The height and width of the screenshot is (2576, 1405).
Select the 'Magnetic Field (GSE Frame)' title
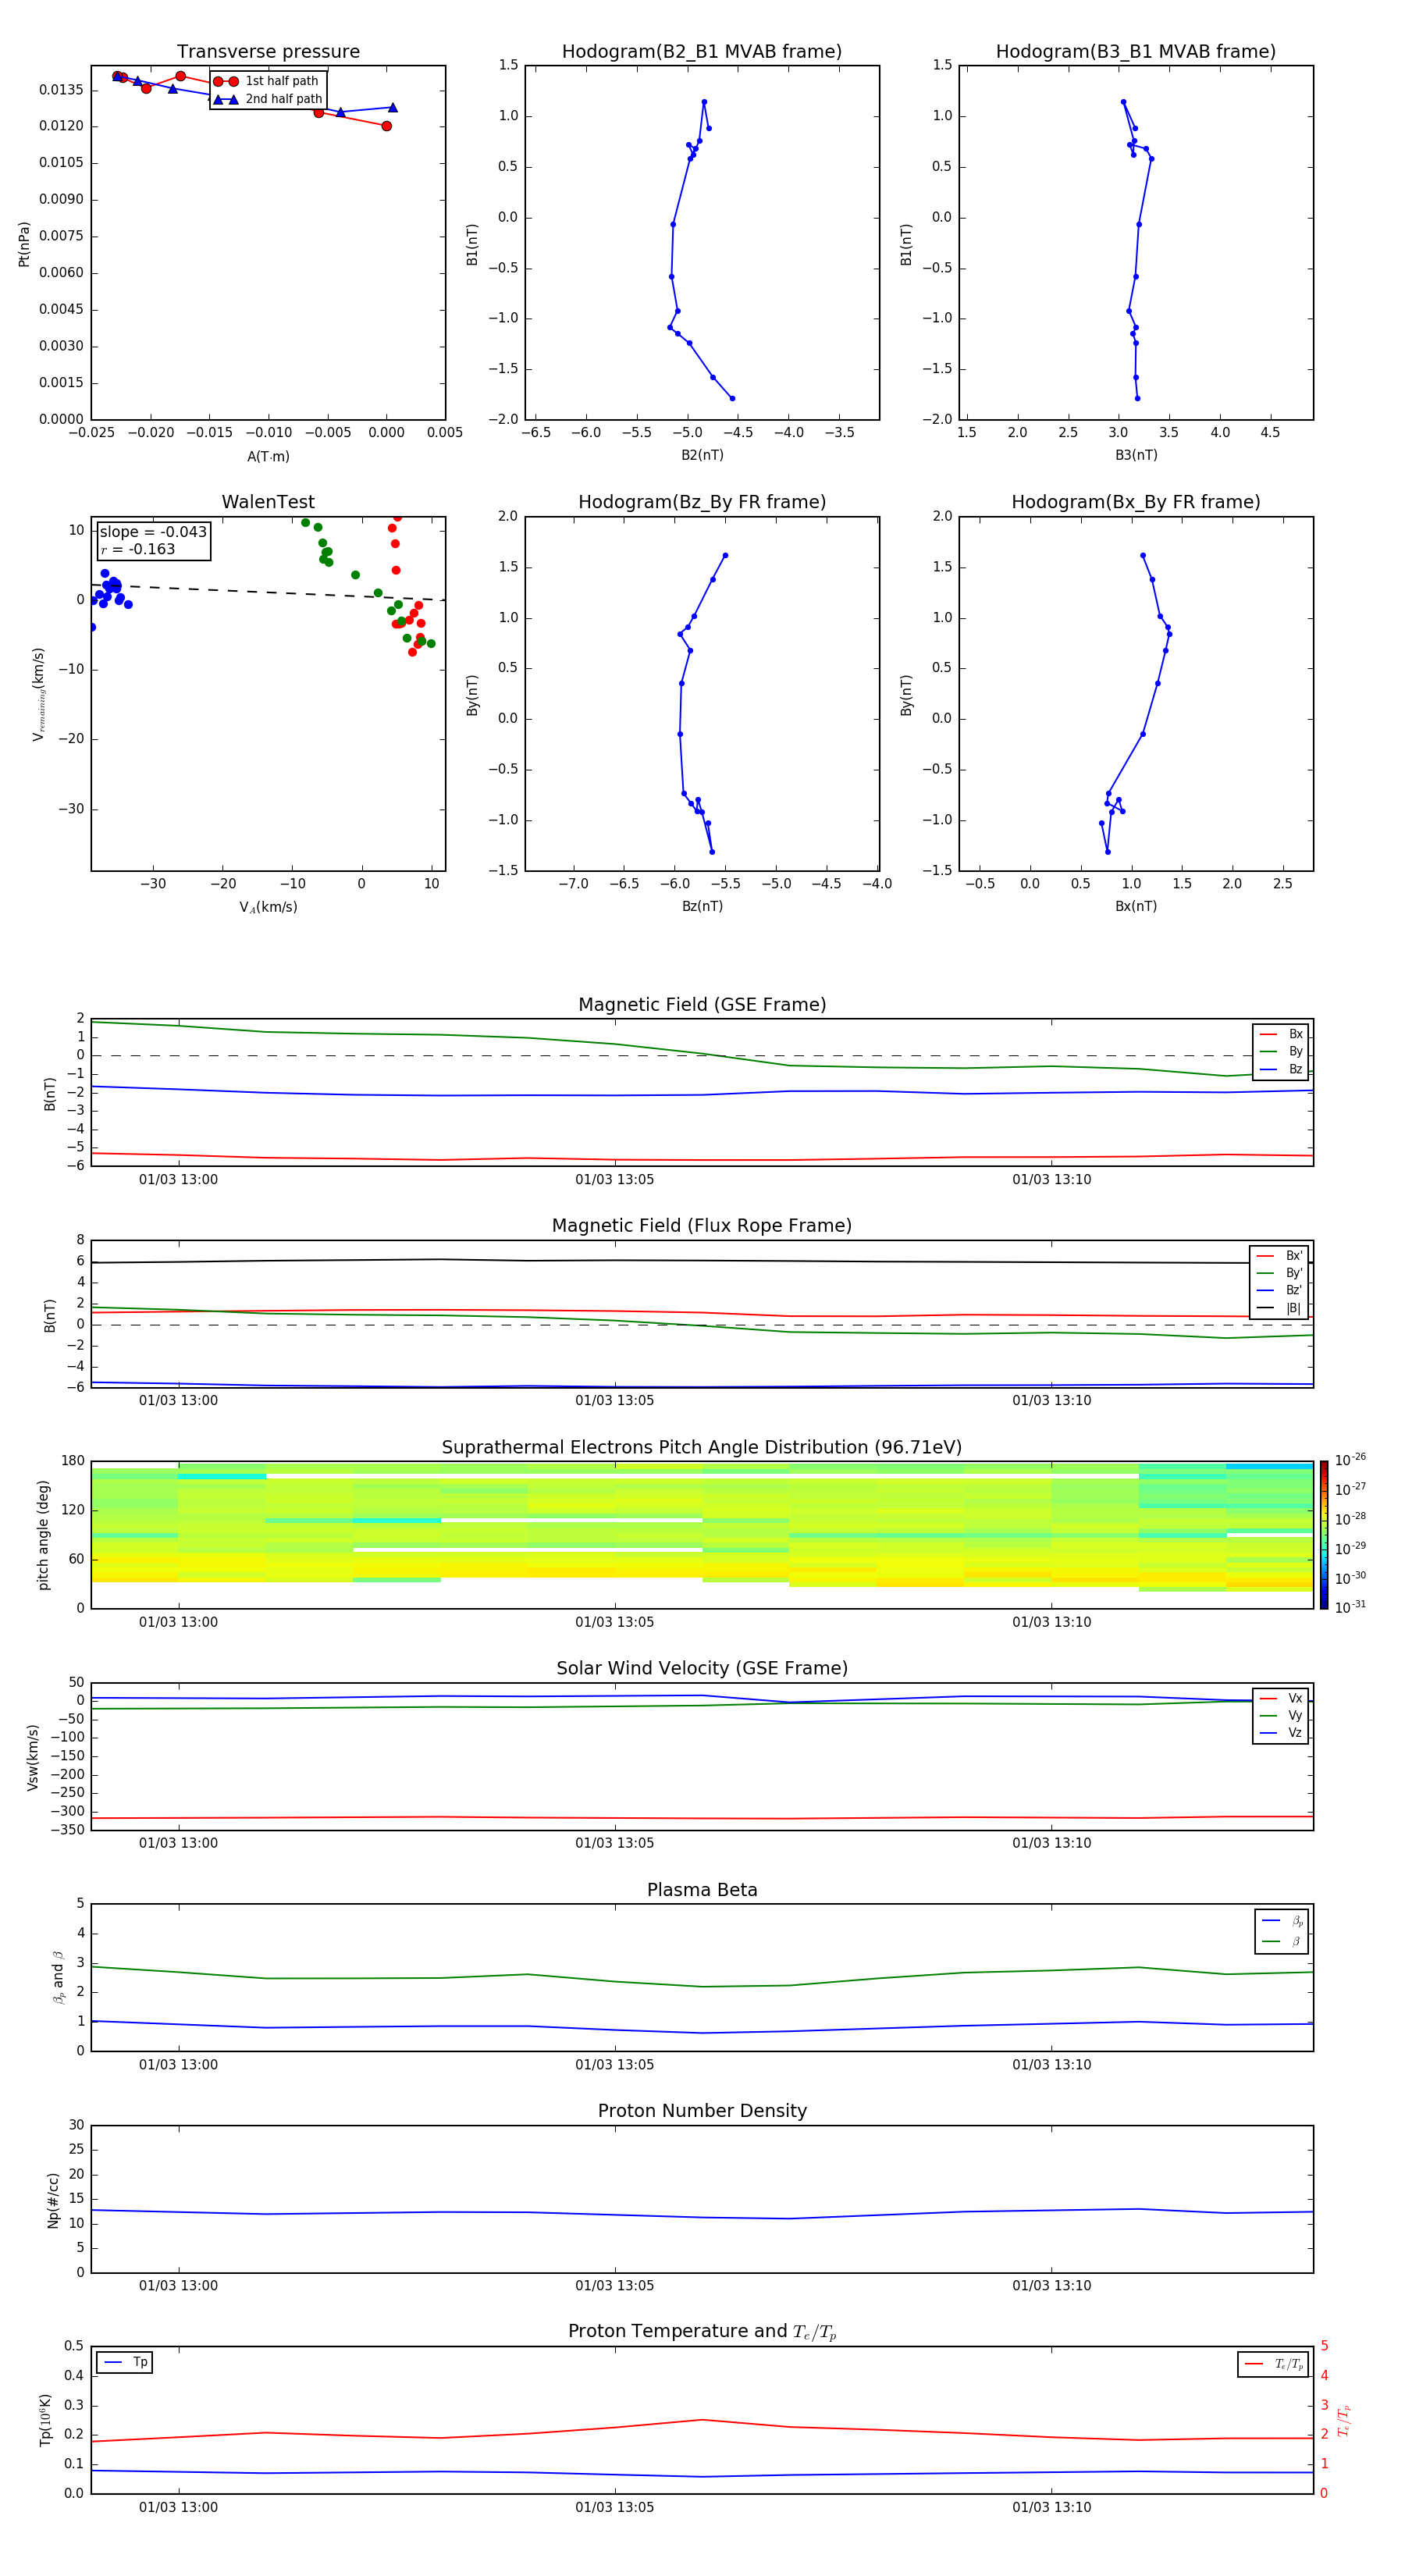tap(702, 1005)
